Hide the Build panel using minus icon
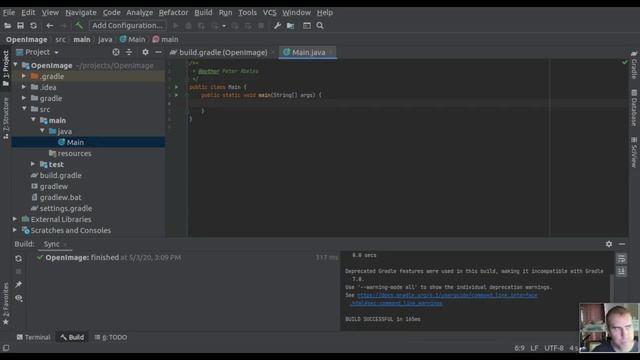 click(x=622, y=244)
